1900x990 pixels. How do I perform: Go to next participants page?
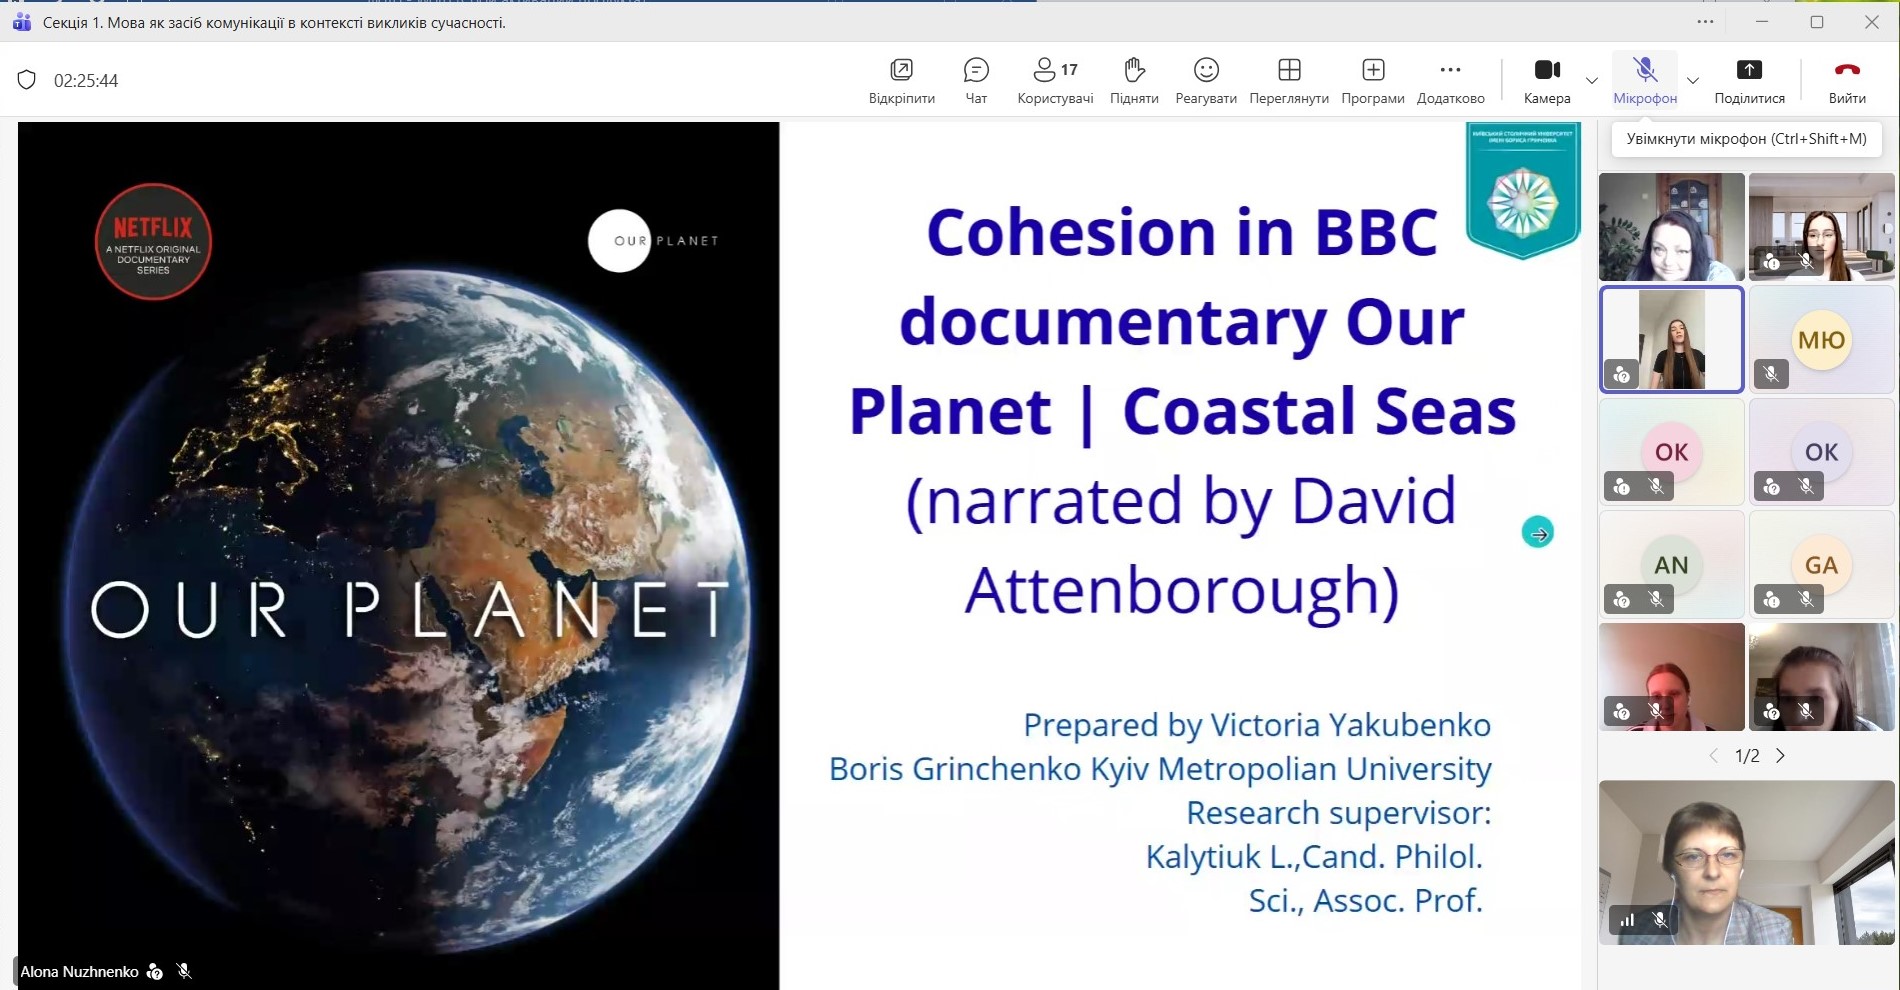[x=1780, y=756]
